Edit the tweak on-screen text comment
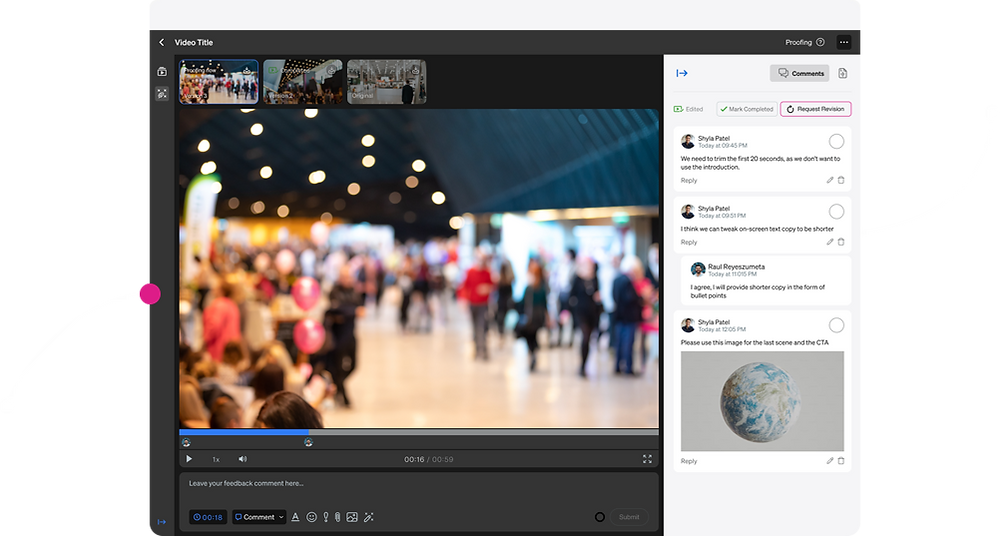Image resolution: width=1000 pixels, height=536 pixels. [x=830, y=242]
